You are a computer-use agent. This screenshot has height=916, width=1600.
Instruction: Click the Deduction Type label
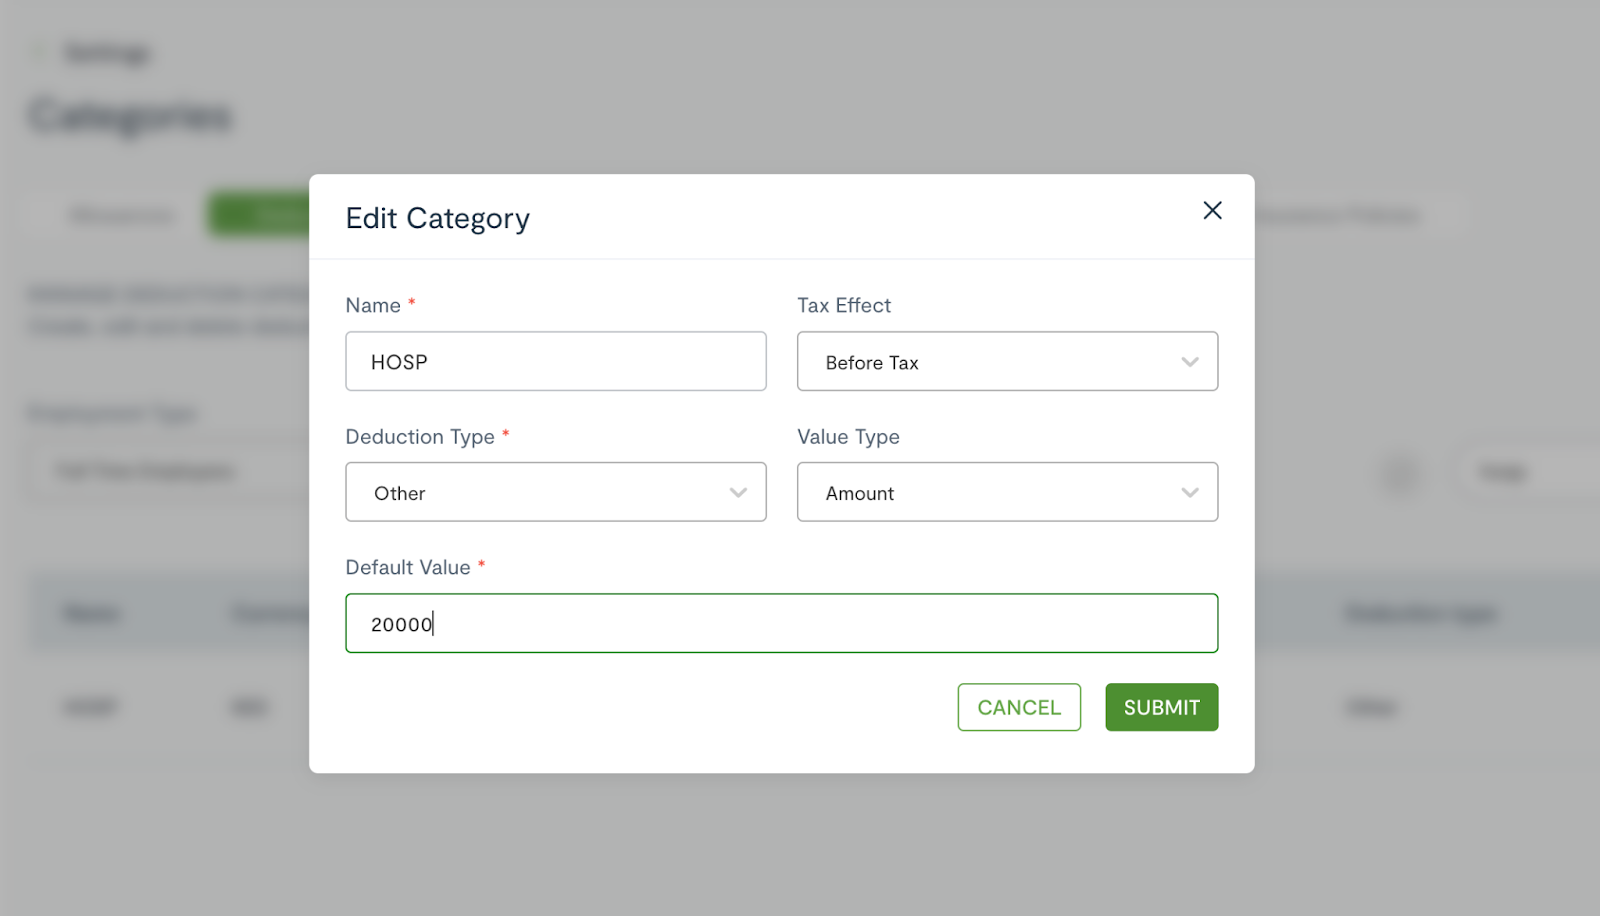[420, 437]
